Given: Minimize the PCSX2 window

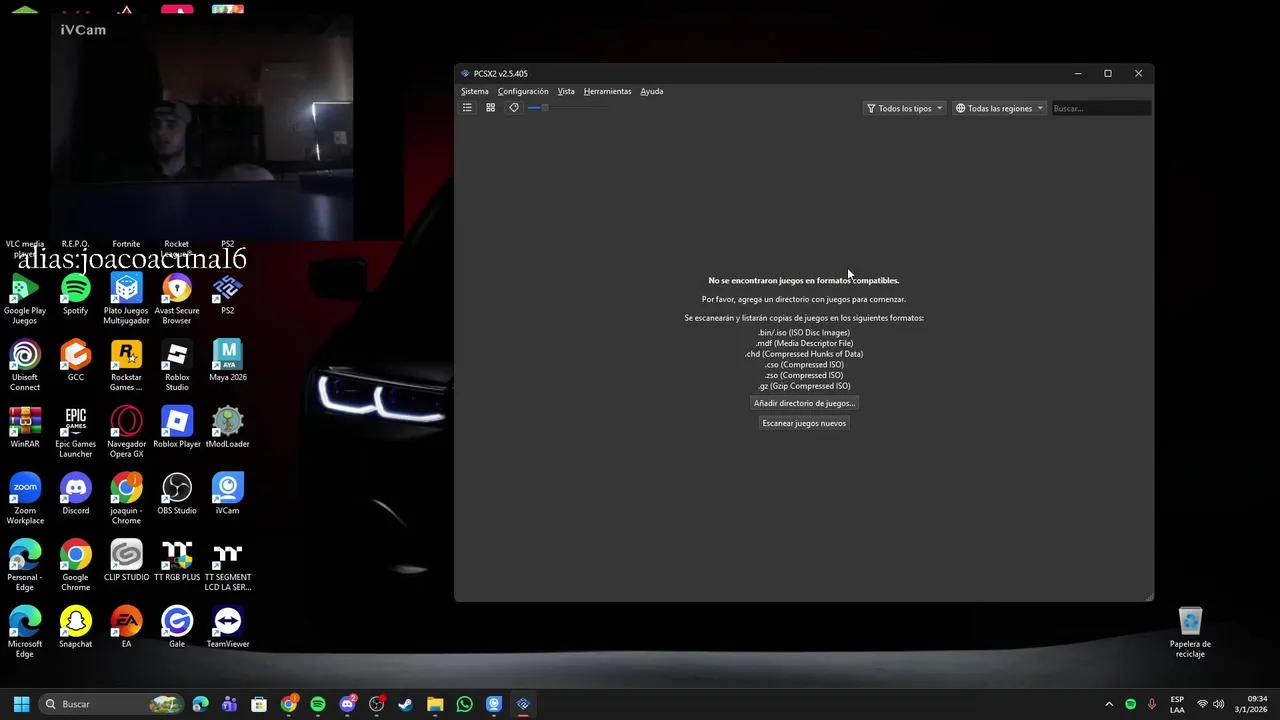Looking at the screenshot, I should pos(1078,73).
